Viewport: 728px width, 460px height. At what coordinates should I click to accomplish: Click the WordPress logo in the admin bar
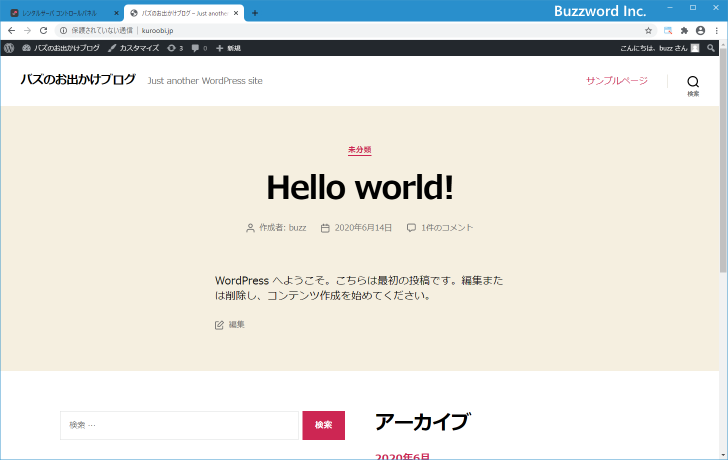click(x=9, y=48)
